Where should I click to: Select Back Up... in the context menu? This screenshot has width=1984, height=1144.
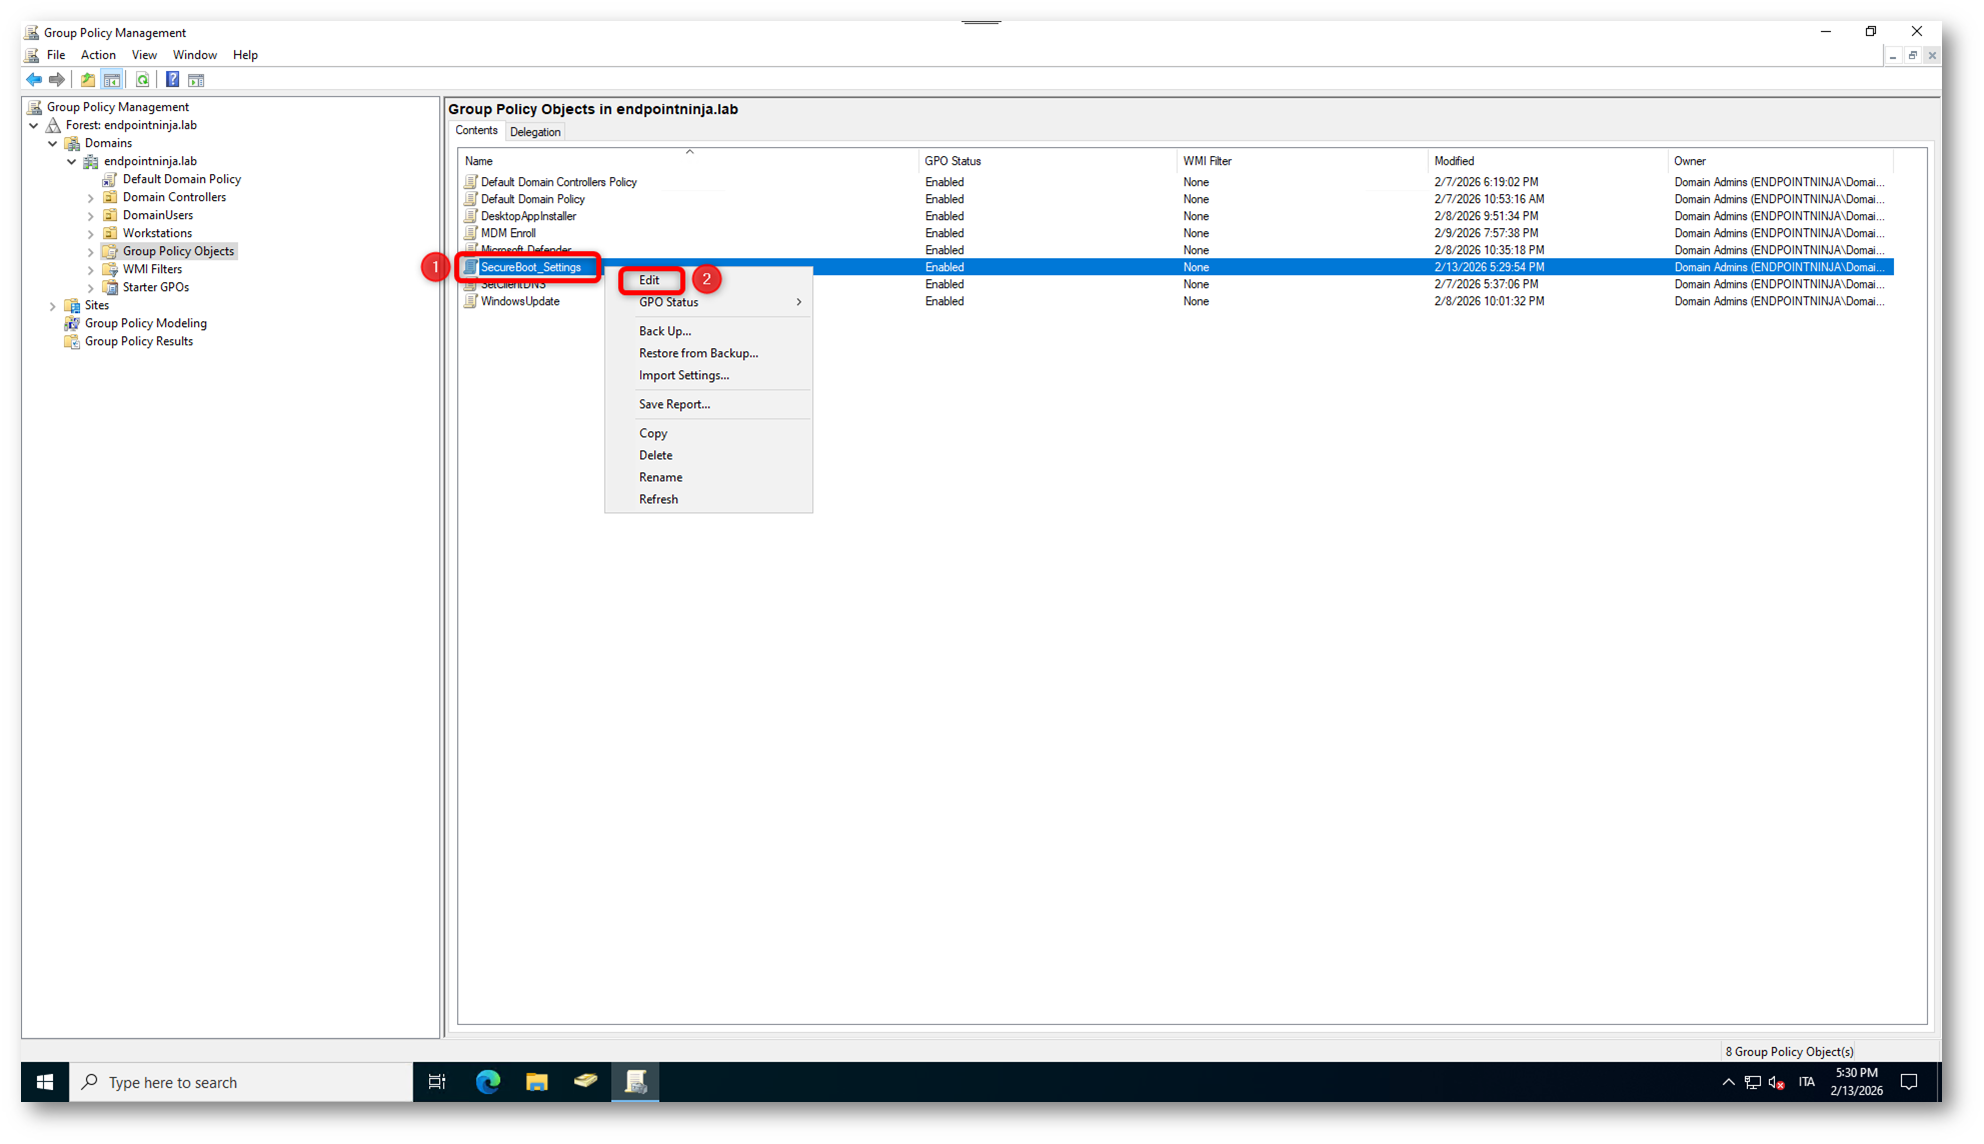coord(665,331)
